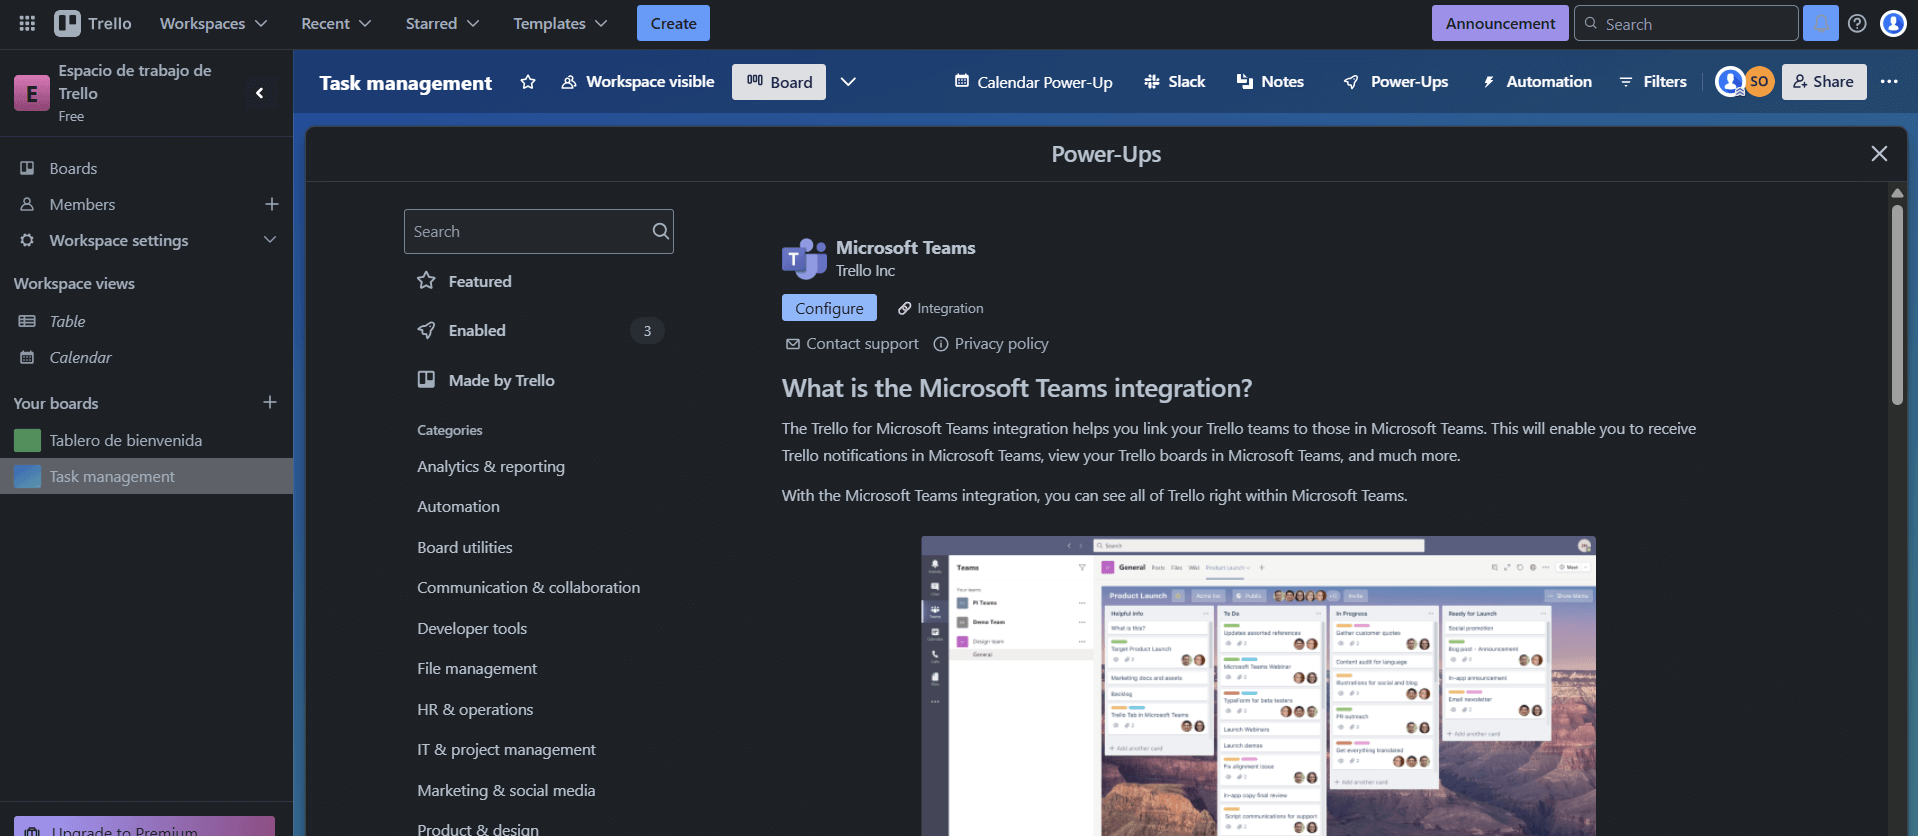This screenshot has height=836, width=1918.
Task: Open Privacy policy link
Action: coord(991,344)
